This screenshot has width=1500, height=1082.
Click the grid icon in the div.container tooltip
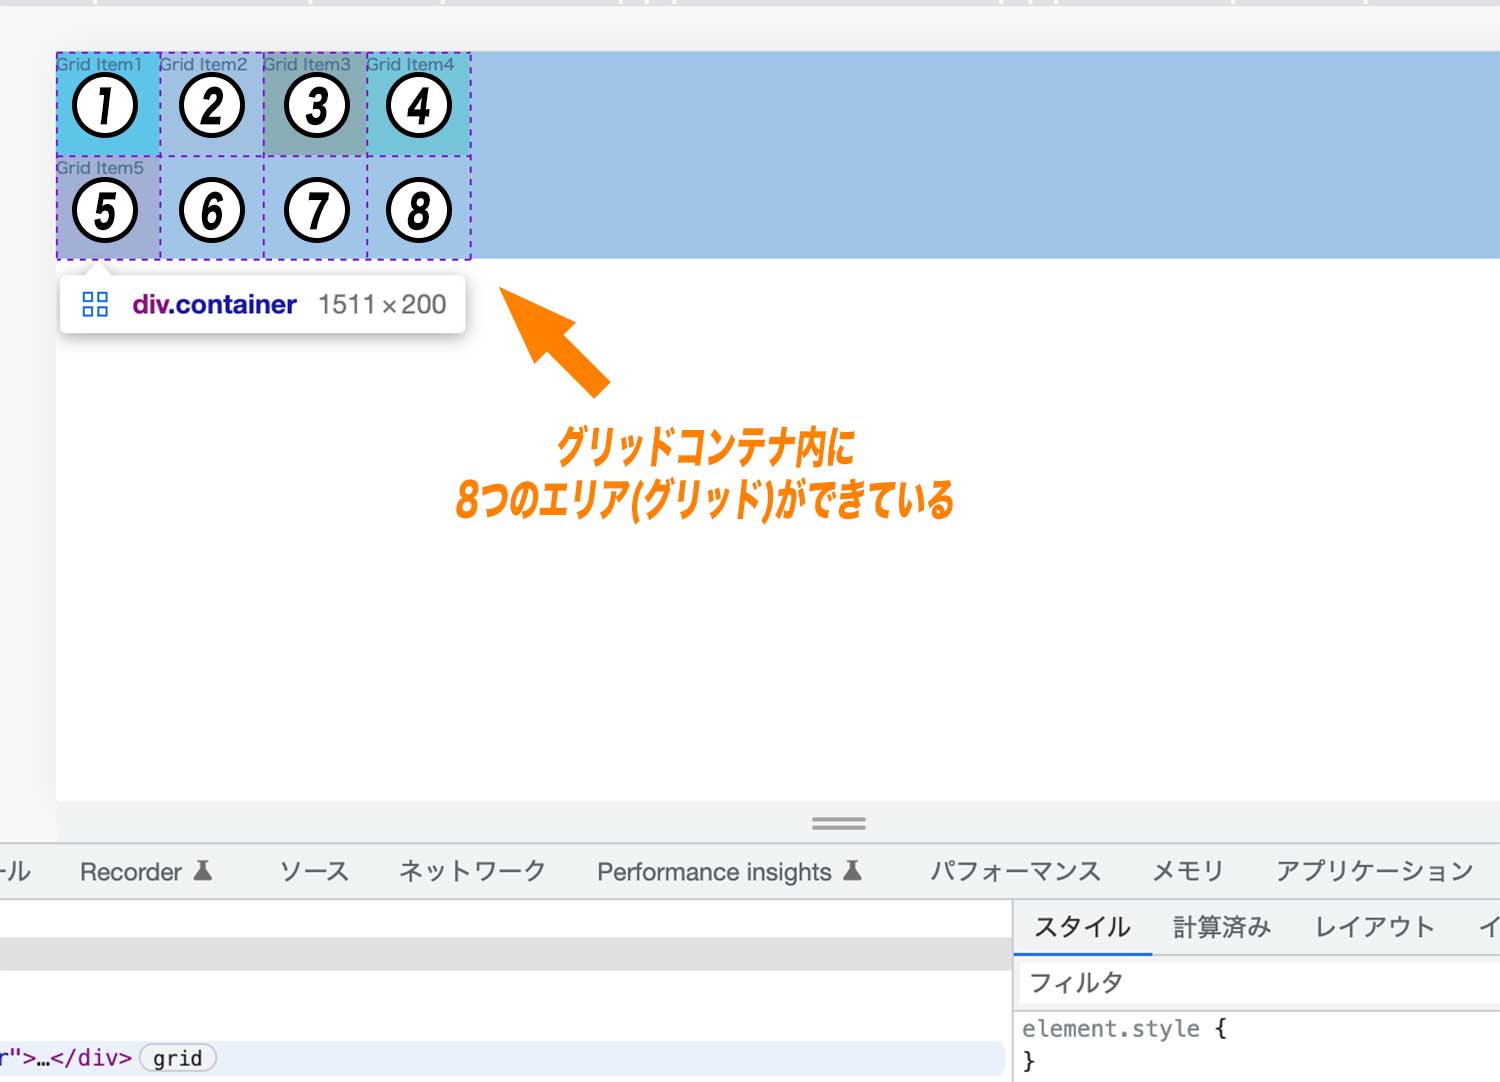[95, 304]
